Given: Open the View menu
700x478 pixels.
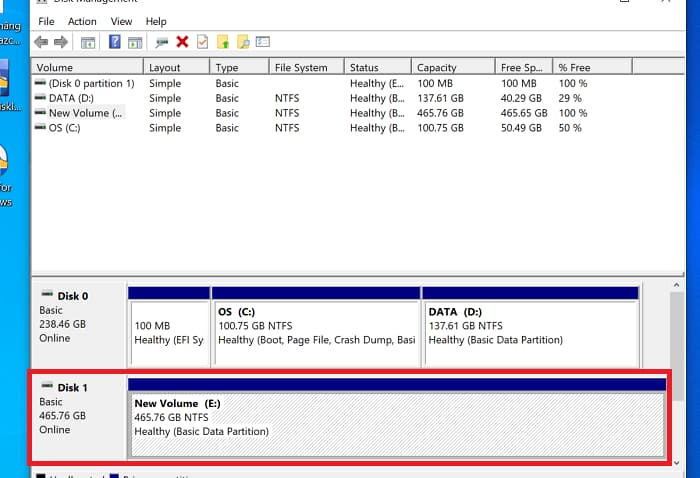Looking at the screenshot, I should pos(121,21).
